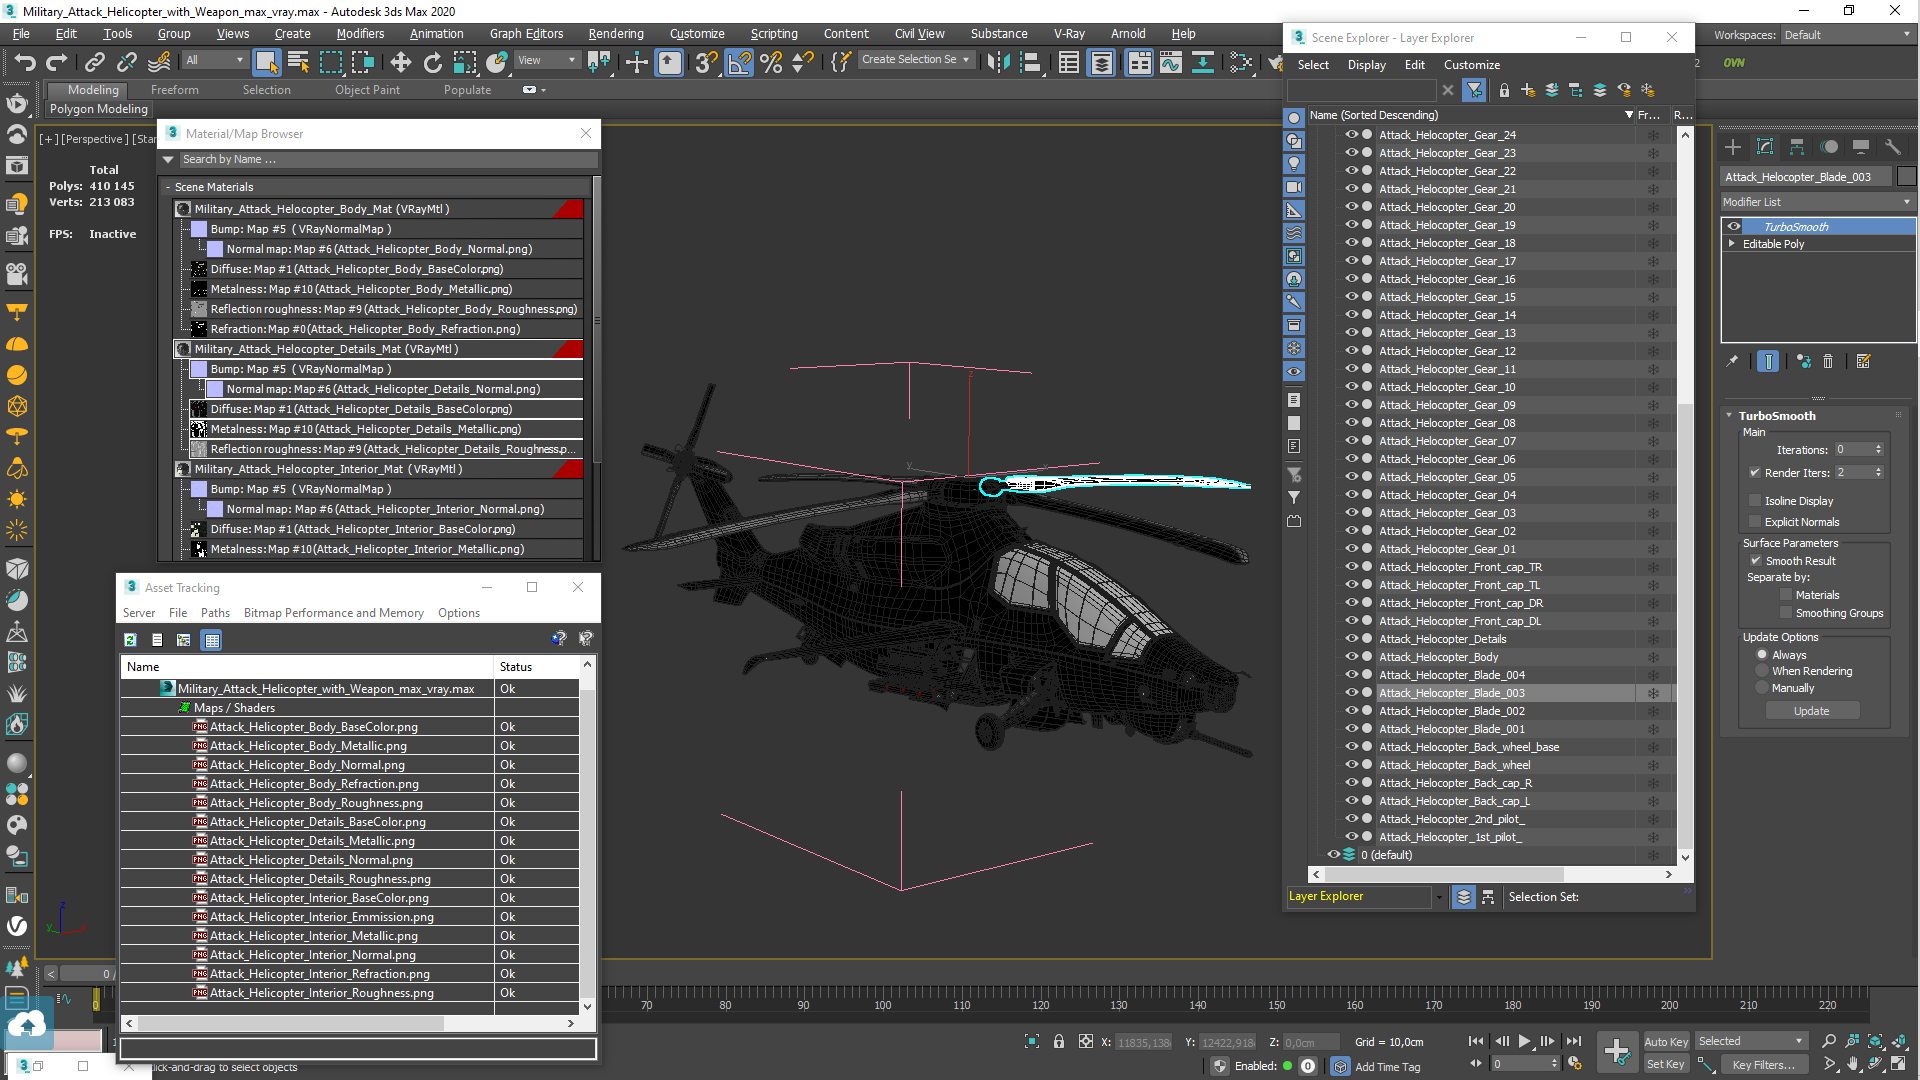Click the Undo arrow icon
This screenshot has height=1080, width=1920.
pyautogui.click(x=24, y=63)
